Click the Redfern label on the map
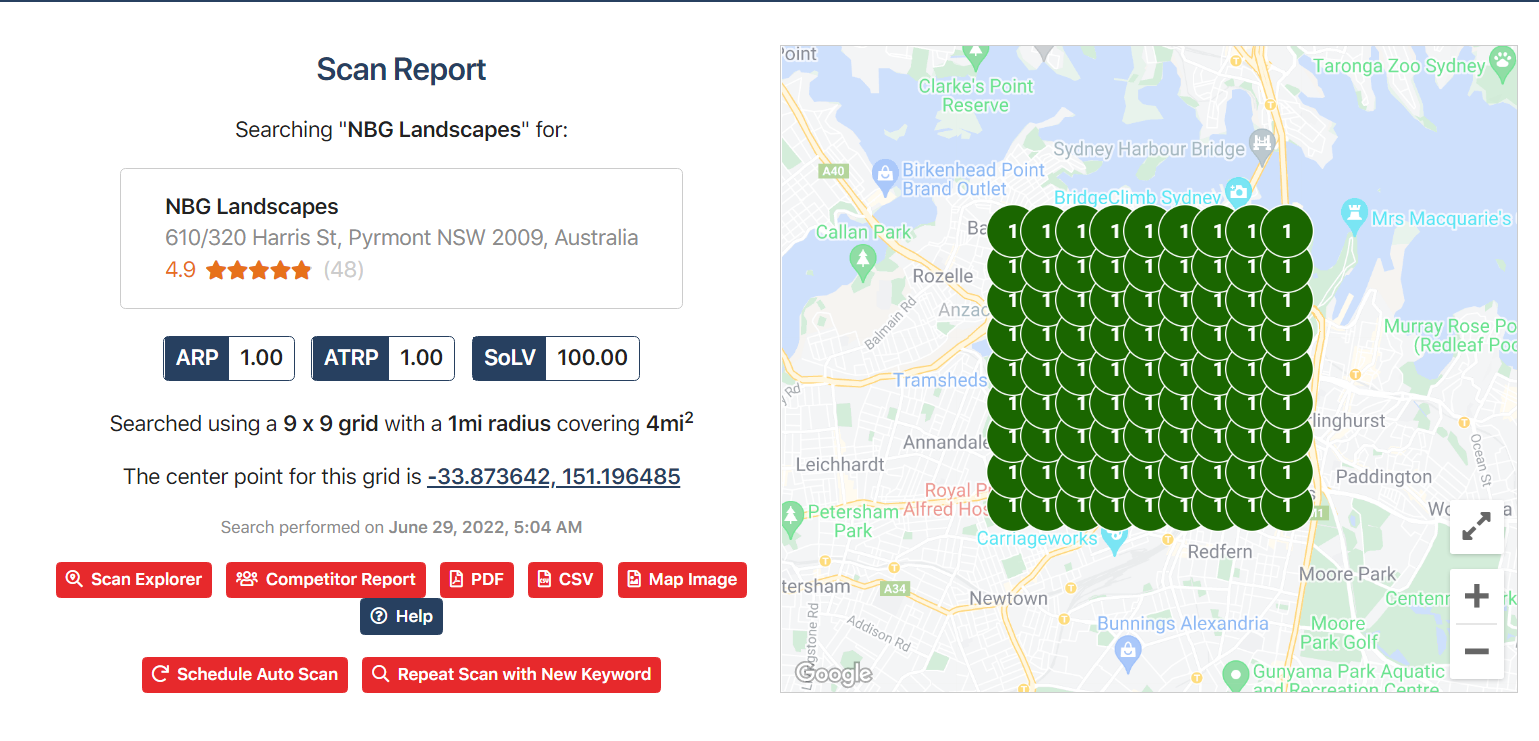The height and width of the screenshot is (741, 1539). point(1219,551)
